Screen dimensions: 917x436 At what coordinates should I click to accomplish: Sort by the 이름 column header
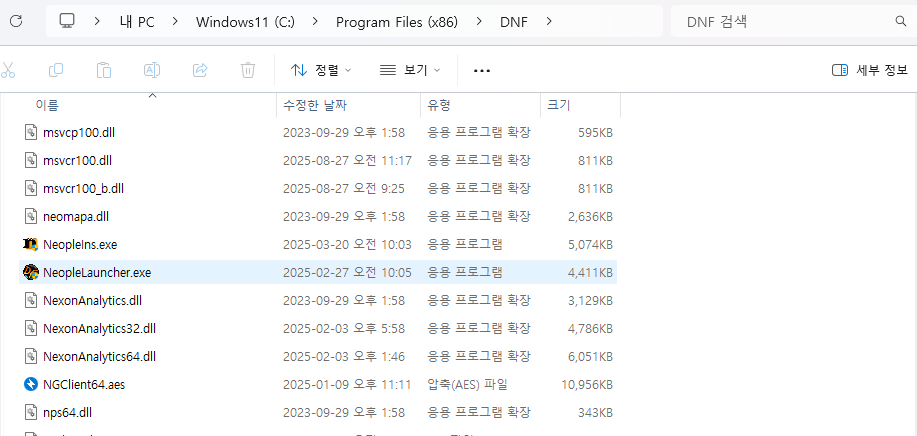pyautogui.click(x=47, y=105)
